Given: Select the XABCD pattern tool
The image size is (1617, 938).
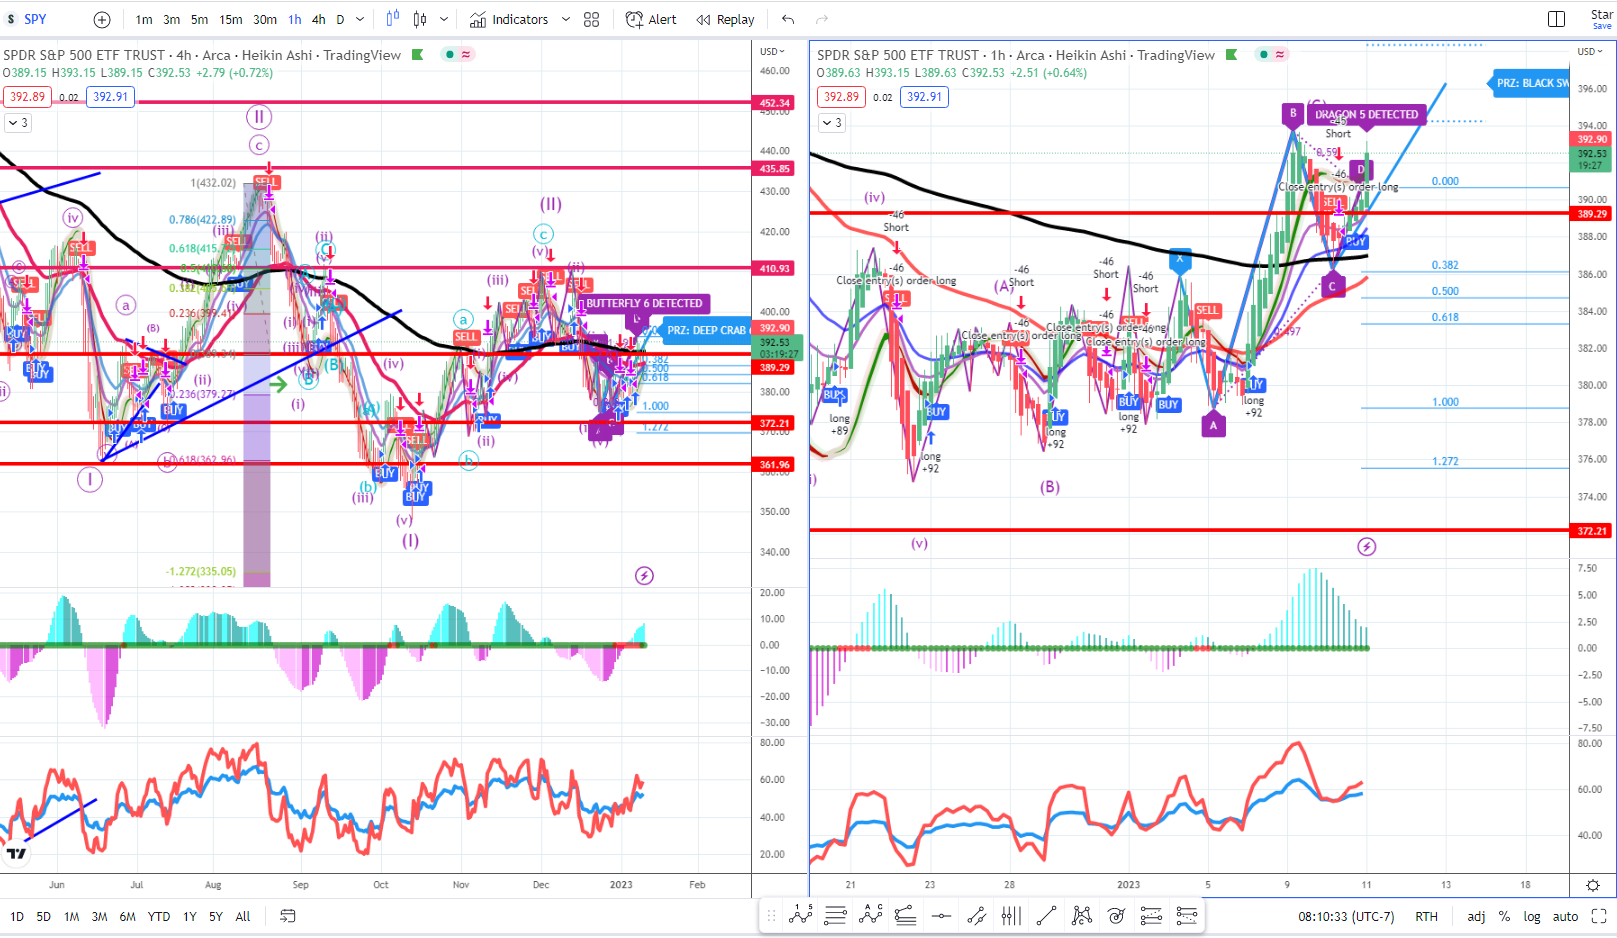Looking at the screenshot, I should [1082, 915].
